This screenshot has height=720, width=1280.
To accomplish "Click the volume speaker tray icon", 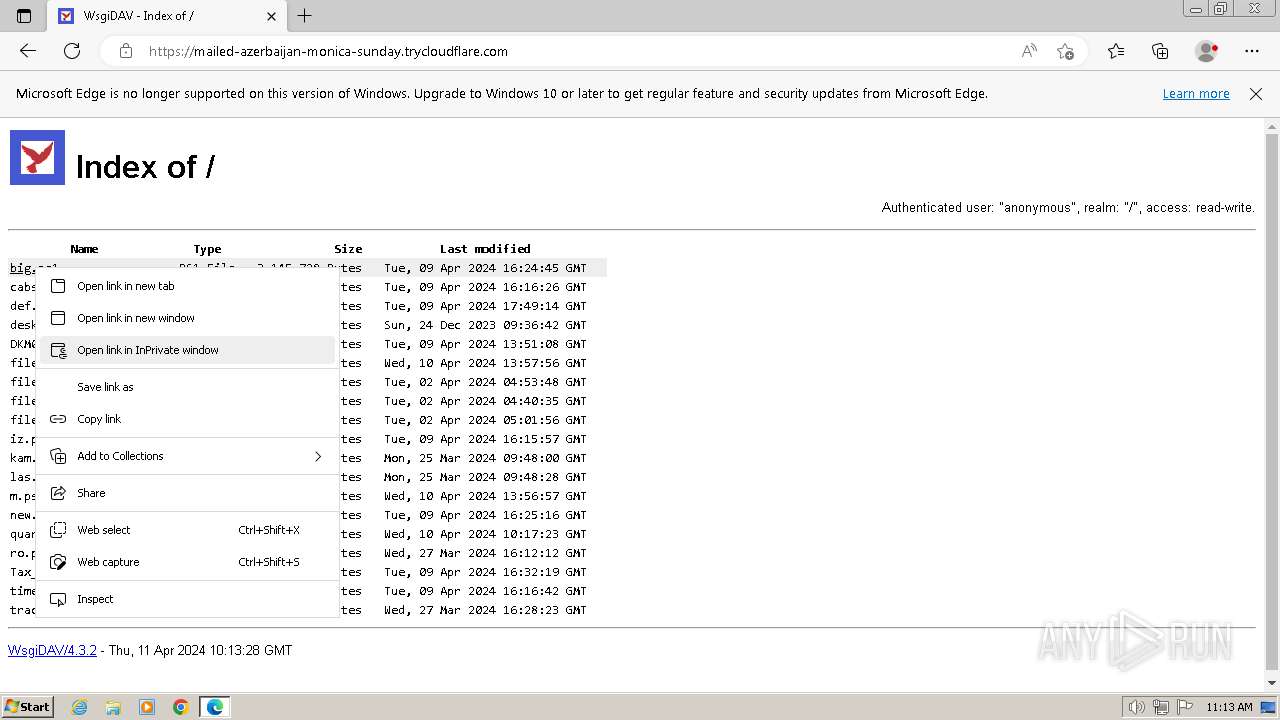I will coord(1137,707).
